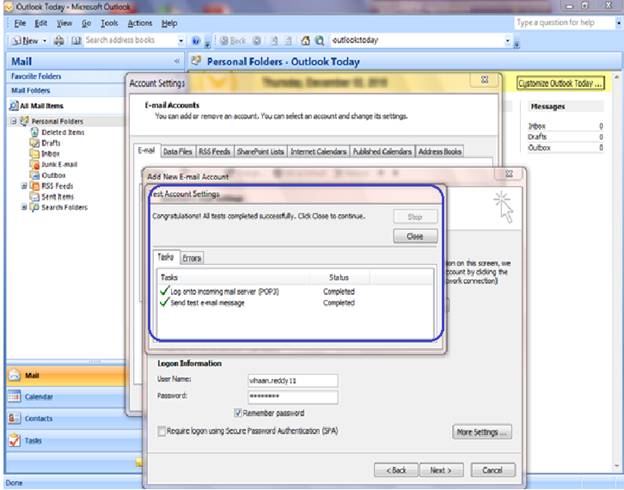
Task: Switch to the RSS Feeds tab
Action: pos(214,152)
